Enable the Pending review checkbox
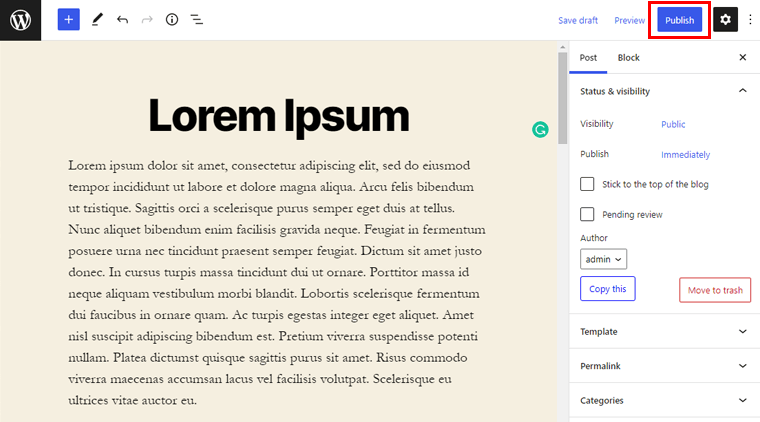Image resolution: width=760 pixels, height=422 pixels. 587,214
